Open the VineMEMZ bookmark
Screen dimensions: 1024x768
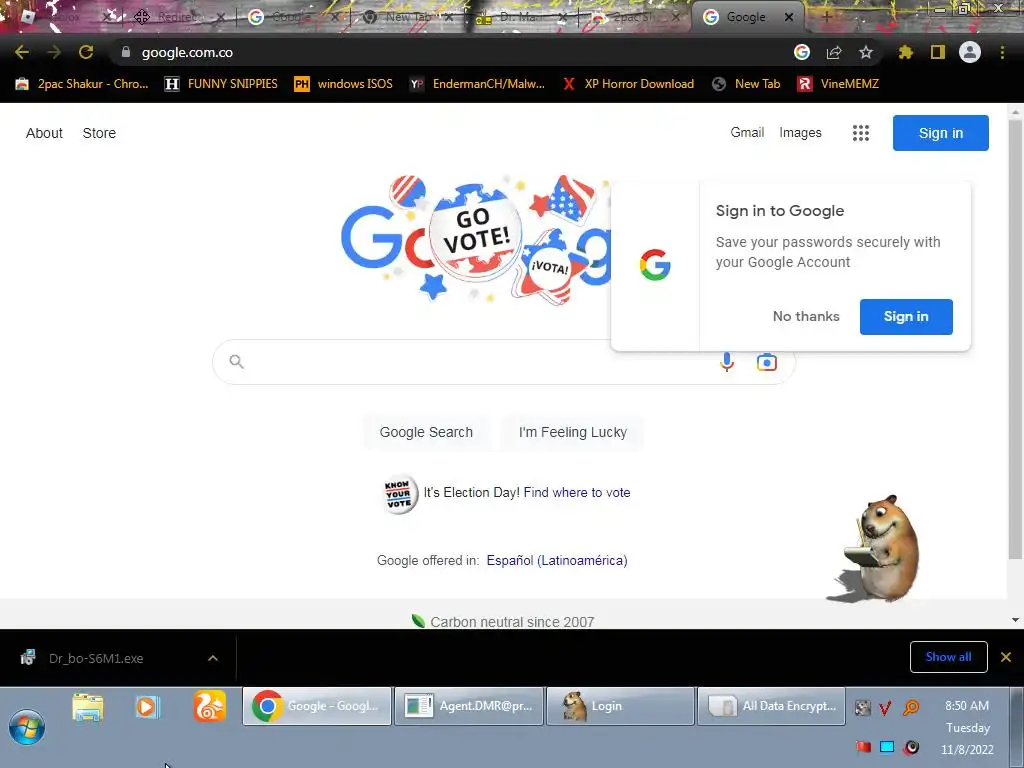[x=839, y=84]
